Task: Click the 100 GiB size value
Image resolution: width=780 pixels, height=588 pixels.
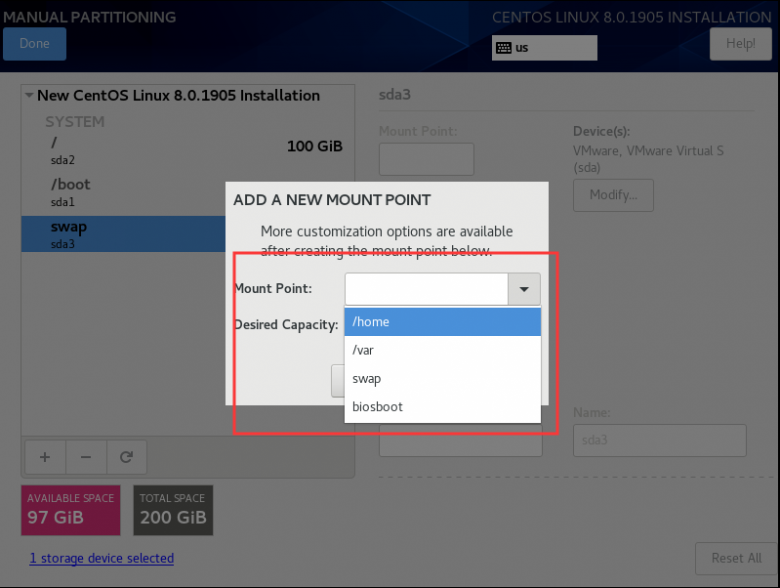Action: click(x=314, y=146)
